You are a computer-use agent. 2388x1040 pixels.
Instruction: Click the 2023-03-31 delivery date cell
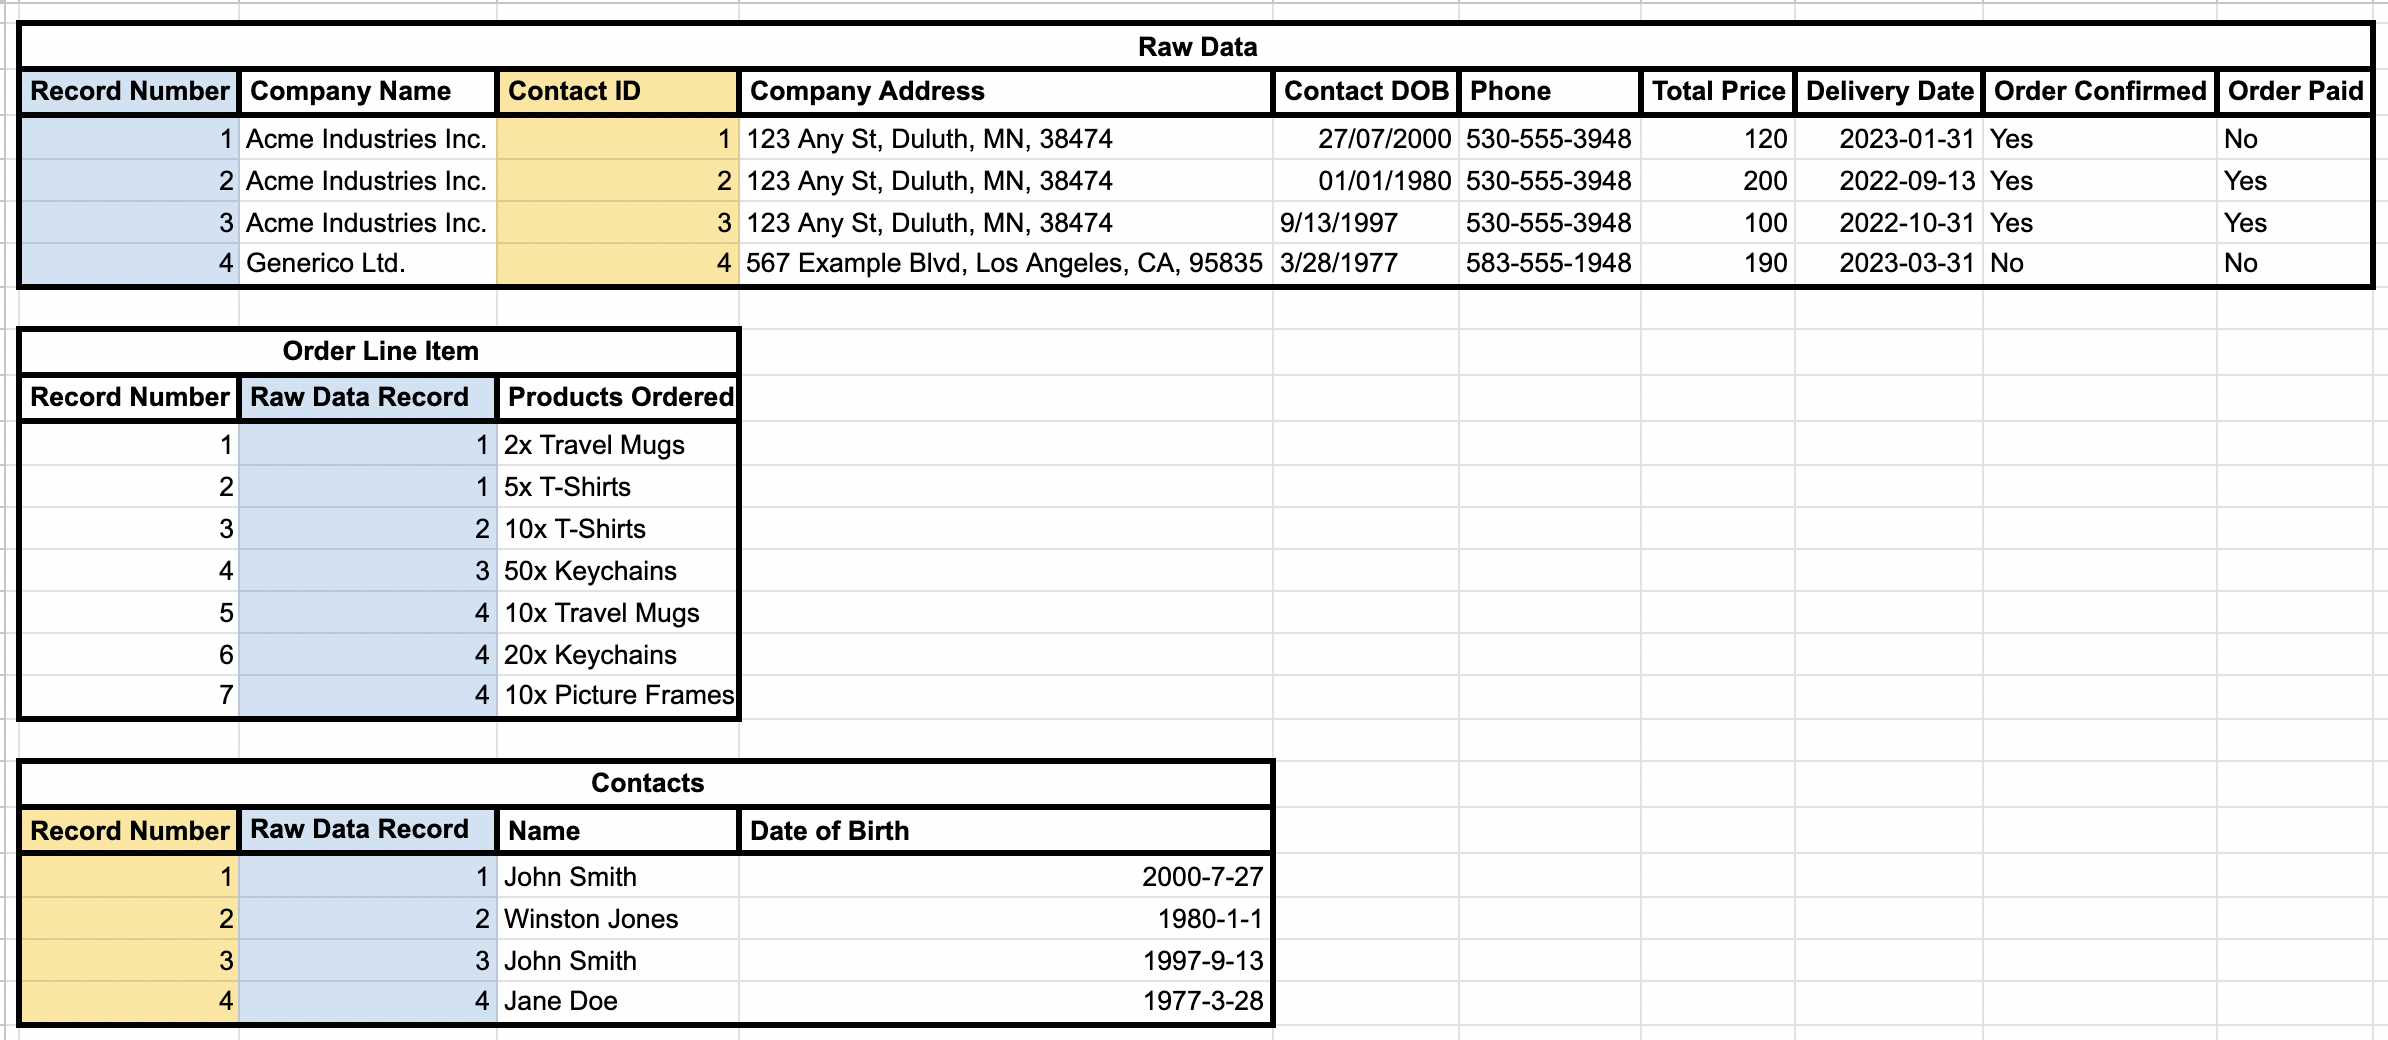1889,264
